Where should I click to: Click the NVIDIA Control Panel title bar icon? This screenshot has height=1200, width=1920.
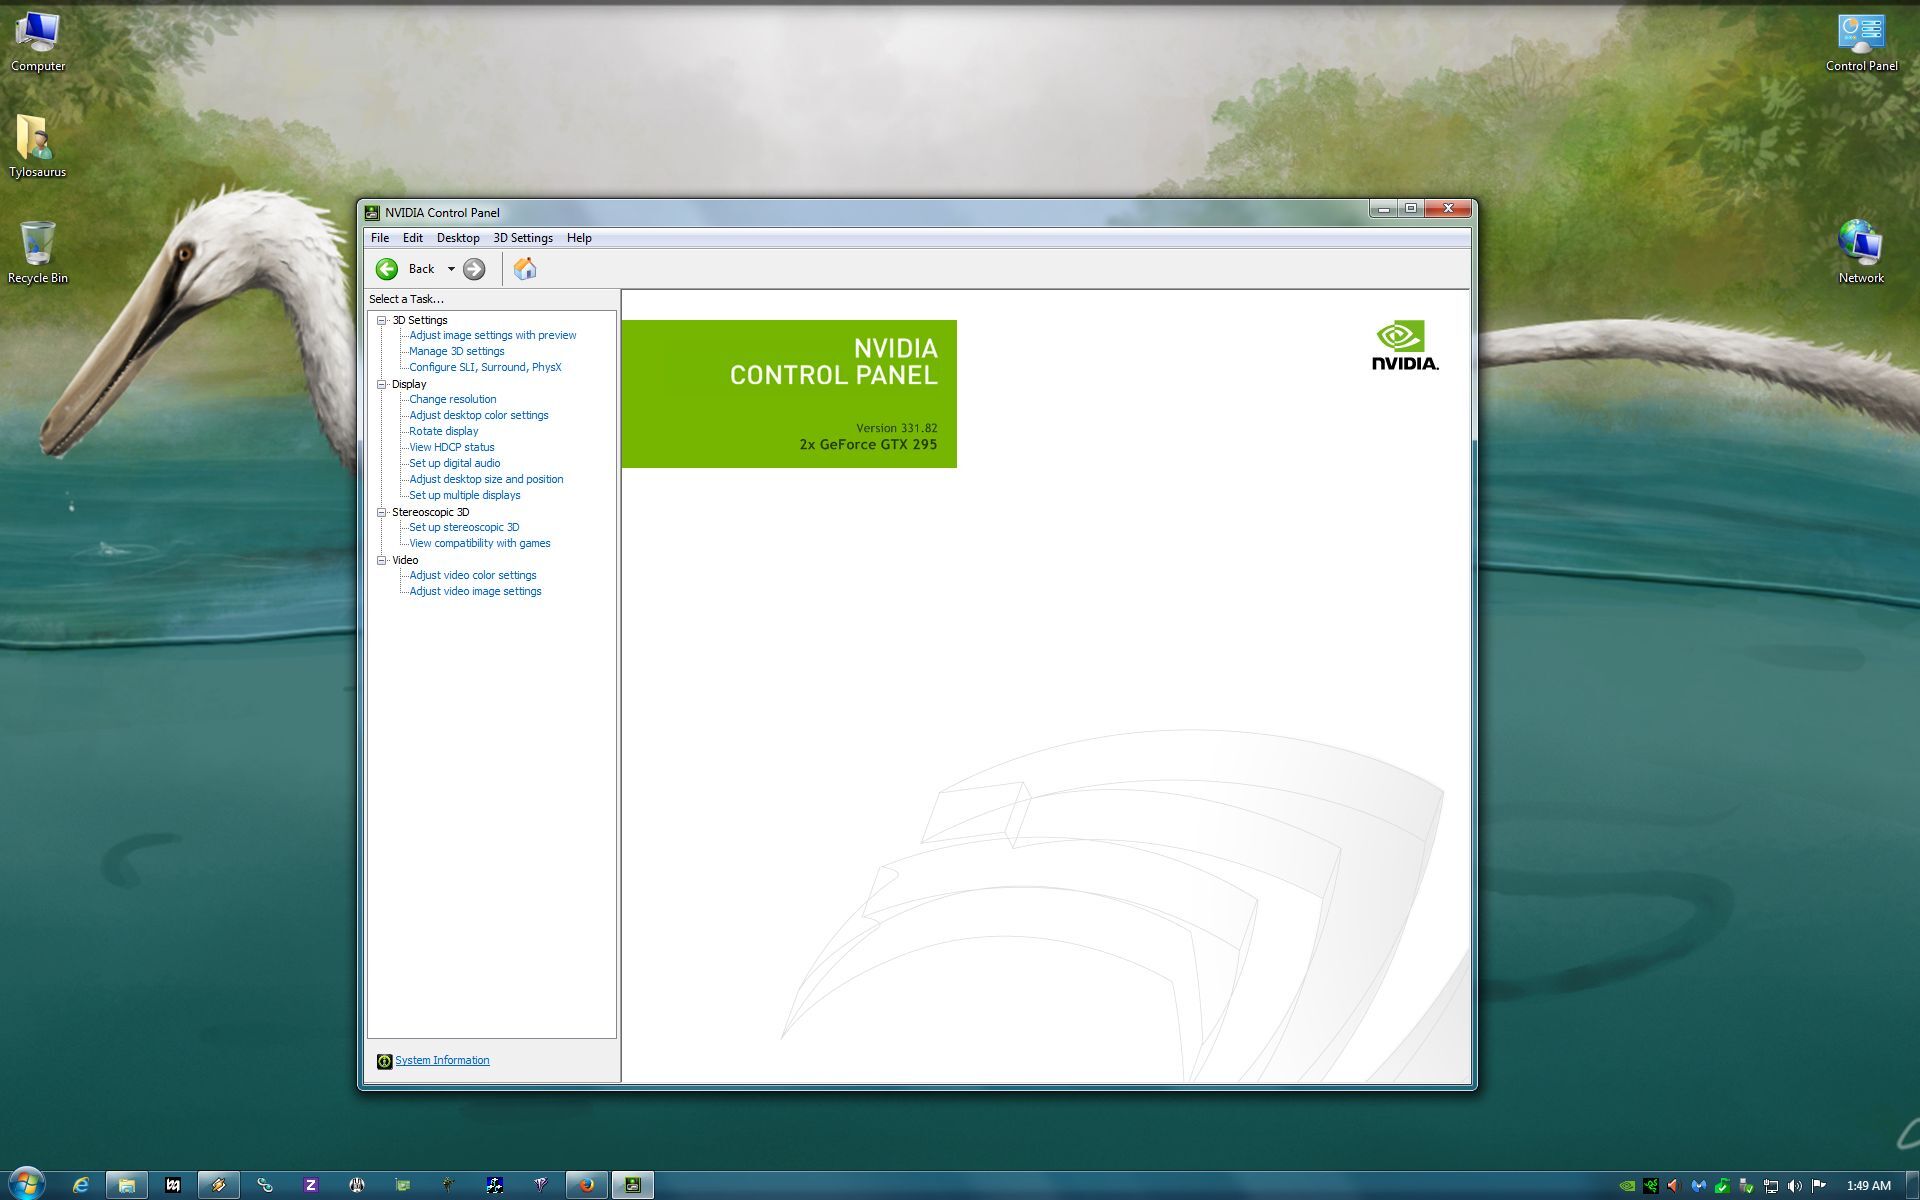tap(372, 212)
